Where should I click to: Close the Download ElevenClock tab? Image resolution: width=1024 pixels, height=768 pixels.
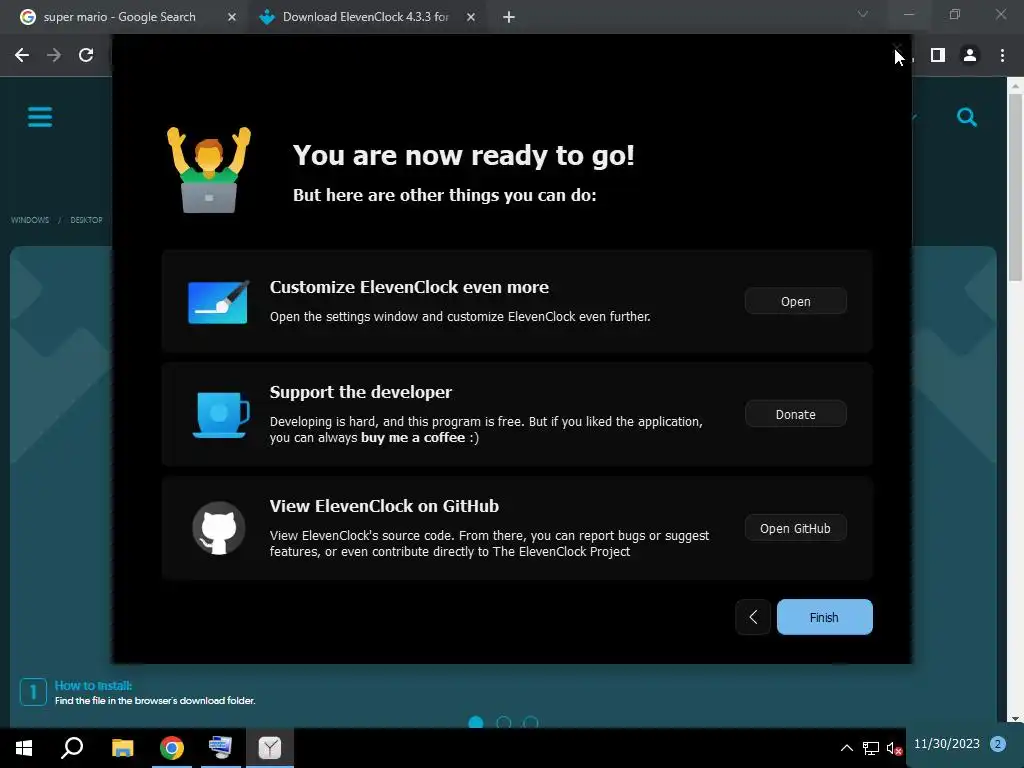471,17
